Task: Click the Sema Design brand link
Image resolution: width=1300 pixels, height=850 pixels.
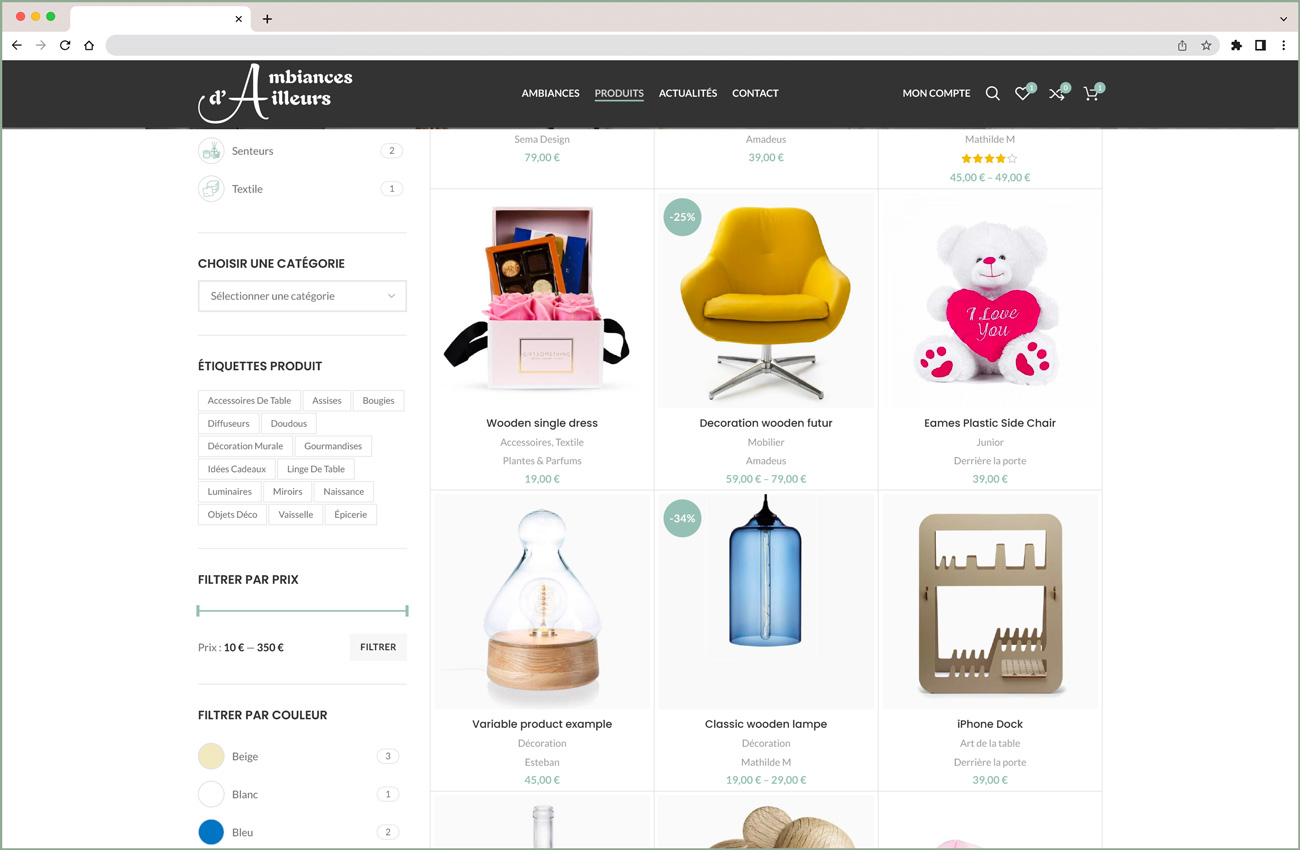Action: pos(542,139)
